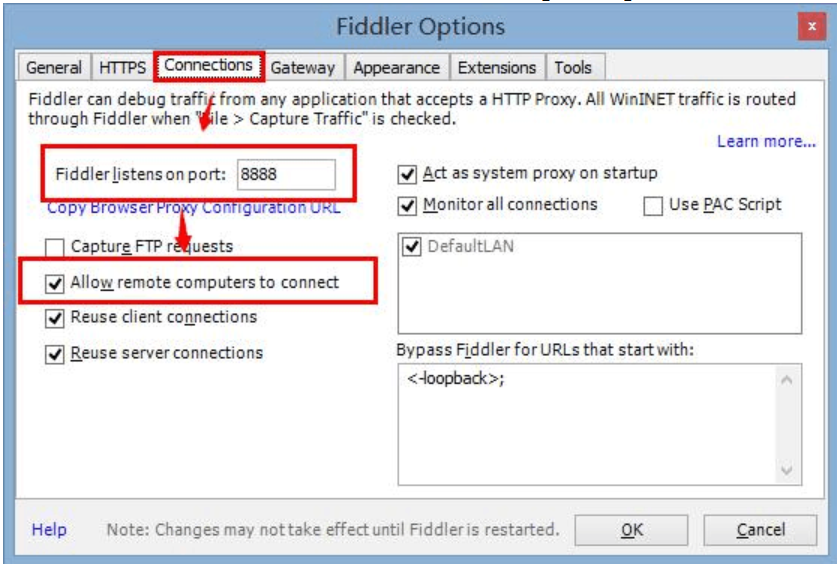Uncheck Act as system proxy on startup
This screenshot has width=837, height=564.
pyautogui.click(x=407, y=174)
